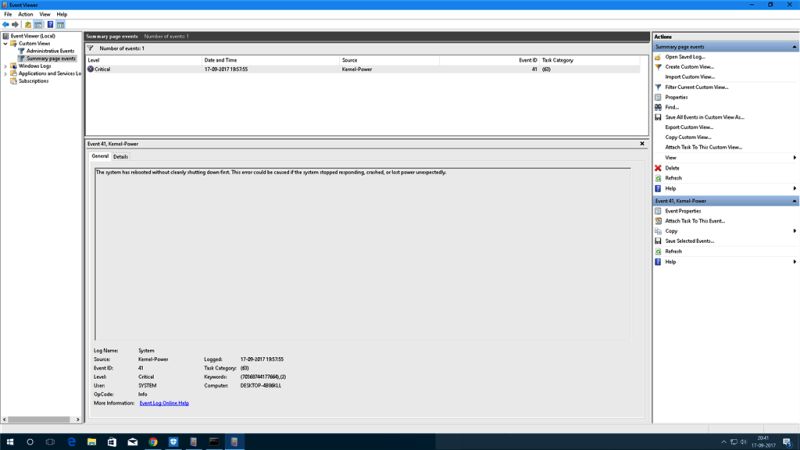This screenshot has height=450, width=800.
Task: Open Microsoft Edge from the taskbar
Action: pyautogui.click(x=71, y=442)
